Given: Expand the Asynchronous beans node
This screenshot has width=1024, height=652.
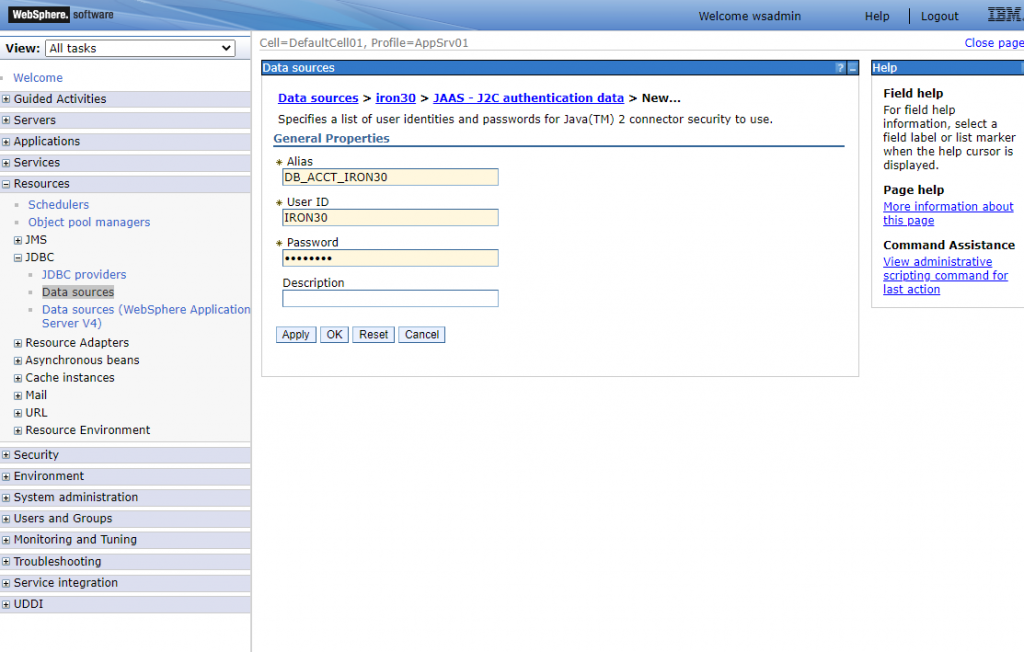Looking at the screenshot, I should [x=18, y=361].
